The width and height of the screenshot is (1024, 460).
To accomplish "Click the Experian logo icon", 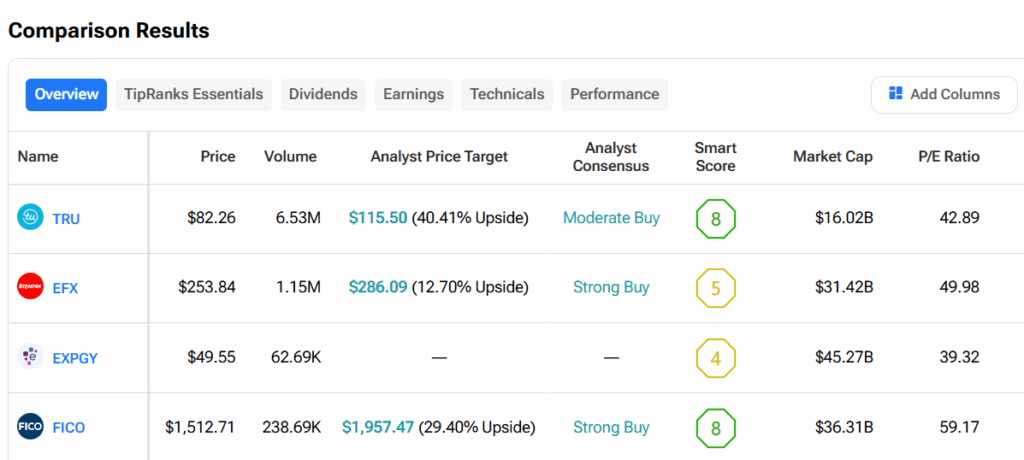I will click(x=31, y=357).
